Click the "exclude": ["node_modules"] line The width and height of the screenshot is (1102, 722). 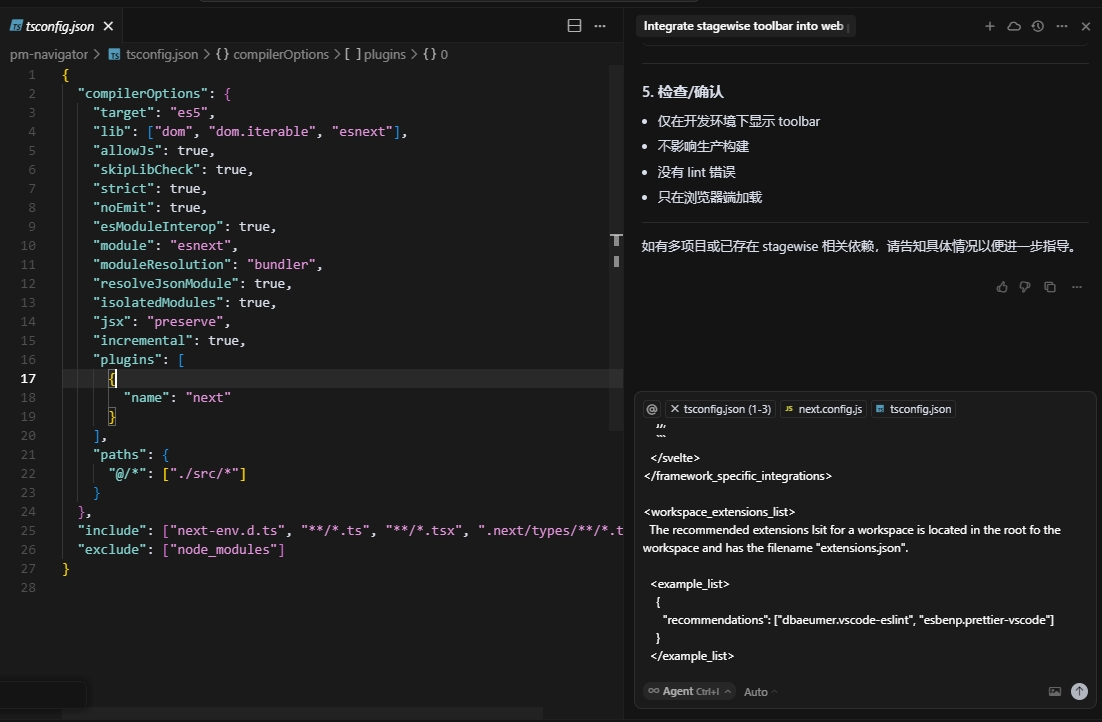(x=181, y=549)
